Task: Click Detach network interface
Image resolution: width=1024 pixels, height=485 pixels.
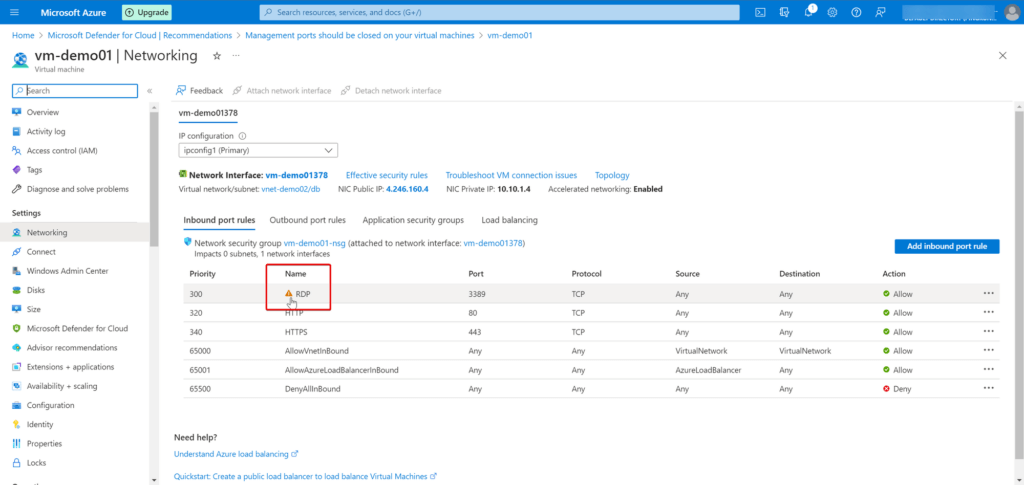Action: point(391,91)
